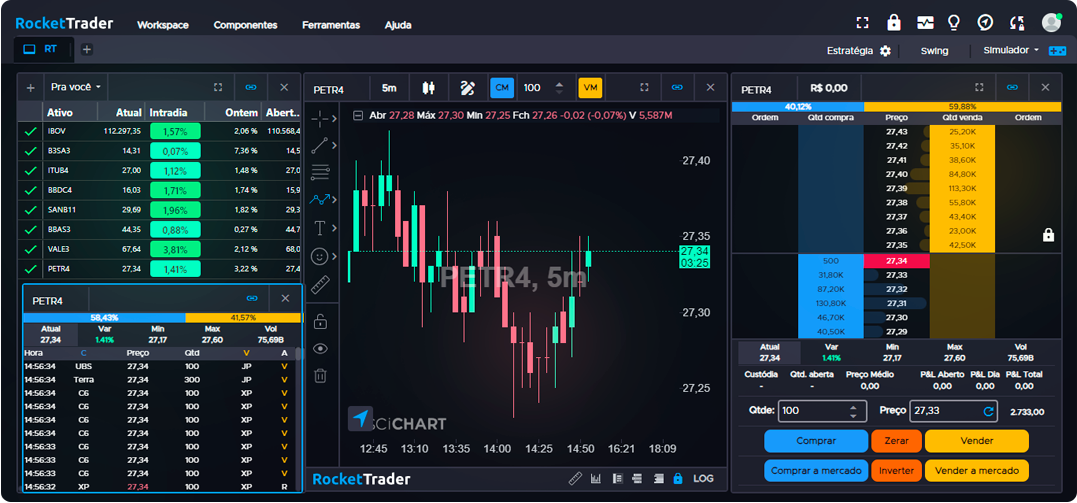Open the pulse monitor icon in top bar
The height and width of the screenshot is (503, 1077).
(925, 23)
